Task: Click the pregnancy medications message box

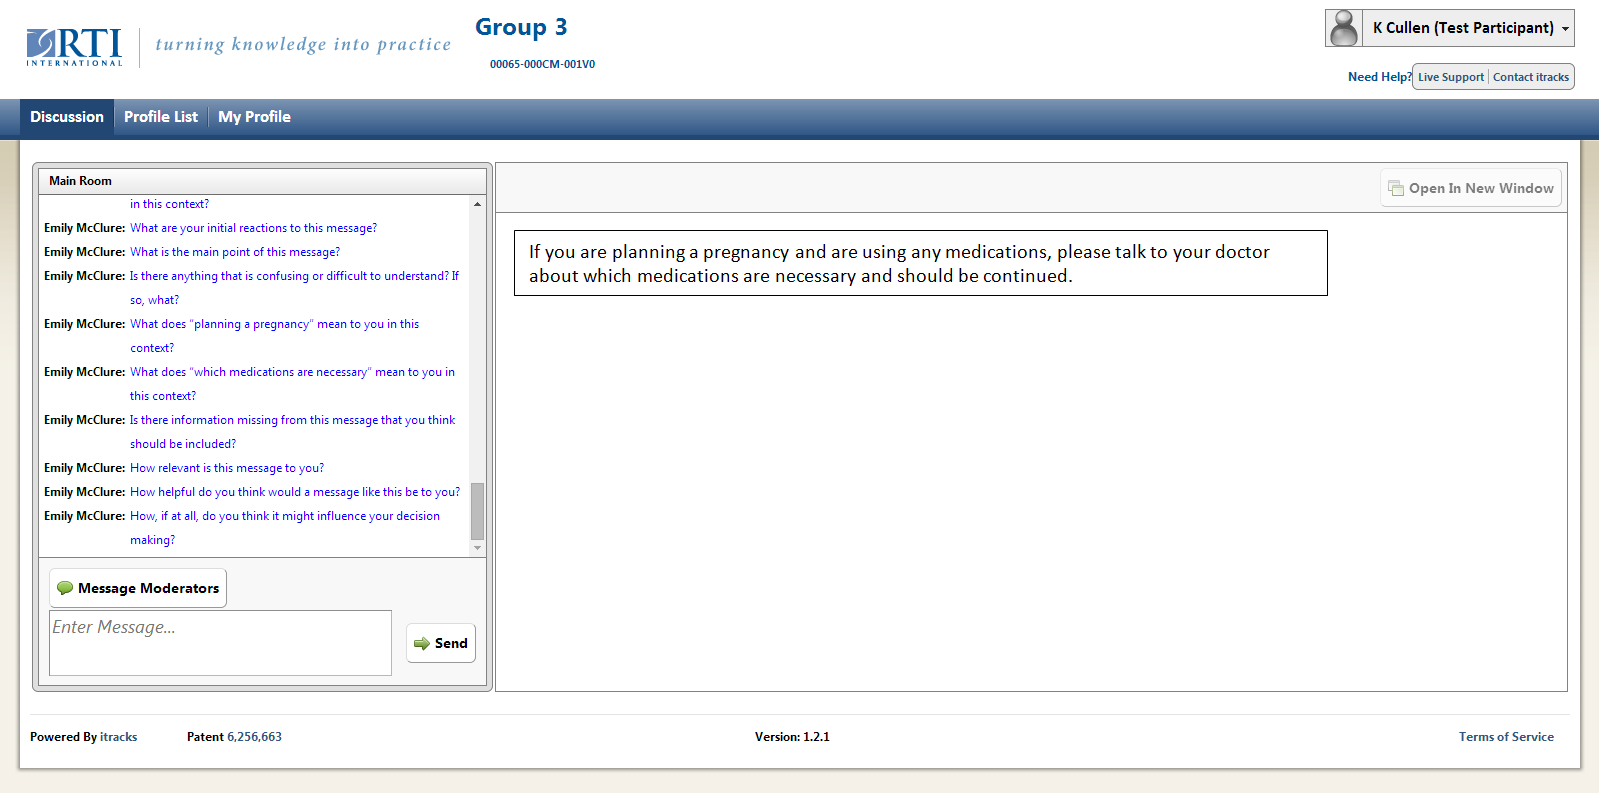Action: coord(921,263)
